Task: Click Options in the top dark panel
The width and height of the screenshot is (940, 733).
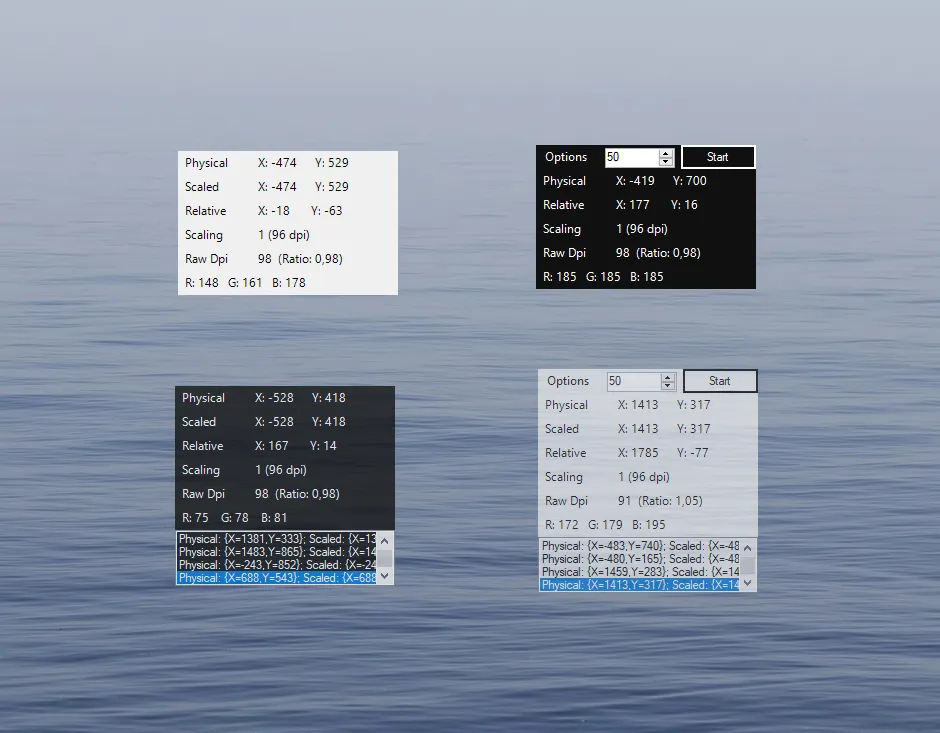Action: tap(566, 157)
